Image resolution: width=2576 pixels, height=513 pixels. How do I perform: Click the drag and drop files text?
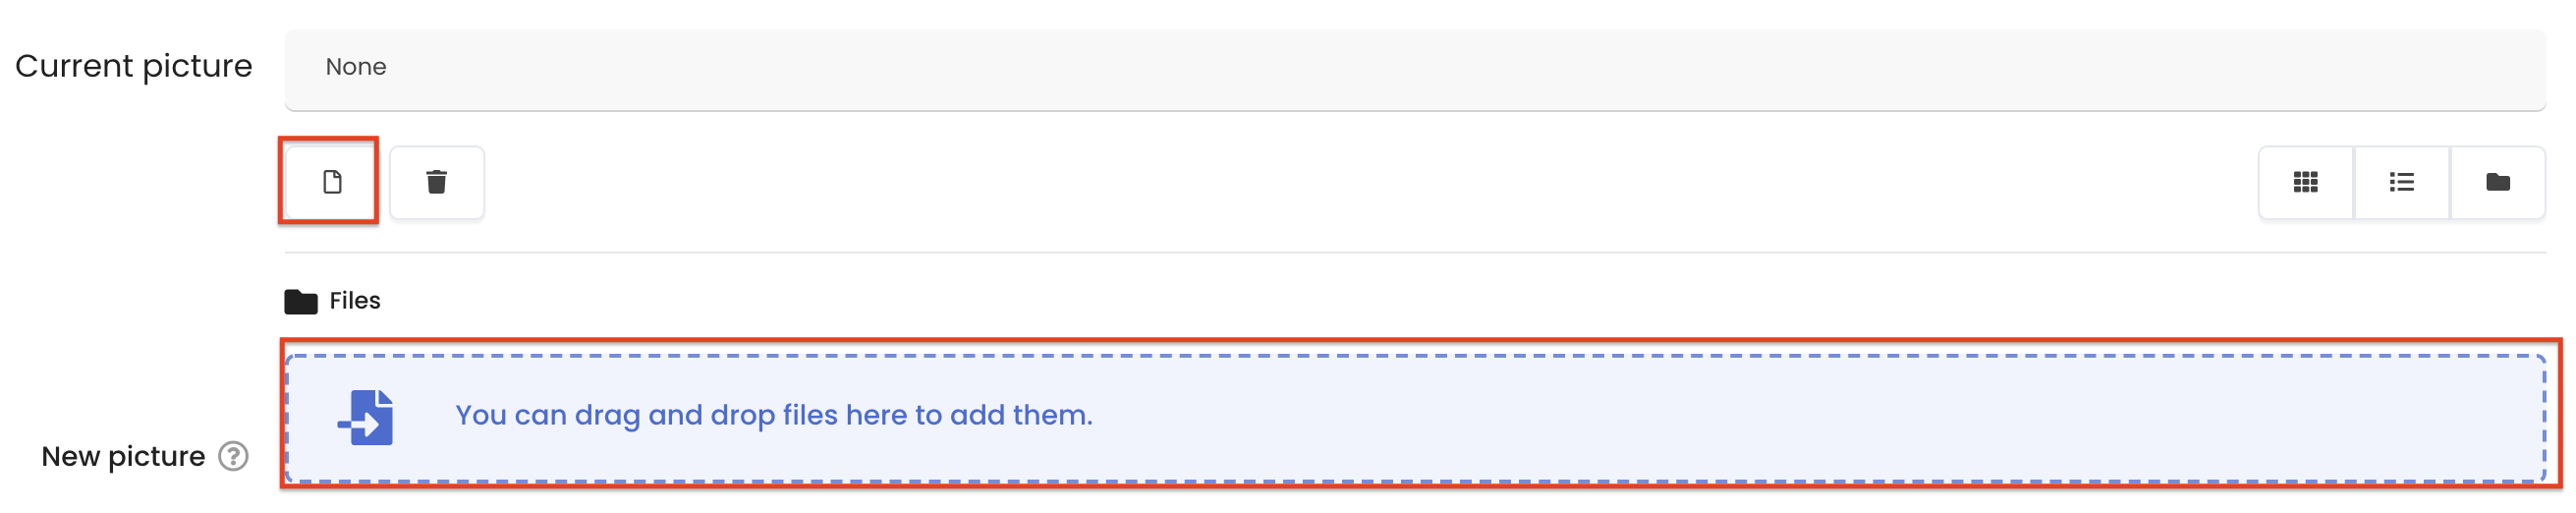tap(773, 415)
